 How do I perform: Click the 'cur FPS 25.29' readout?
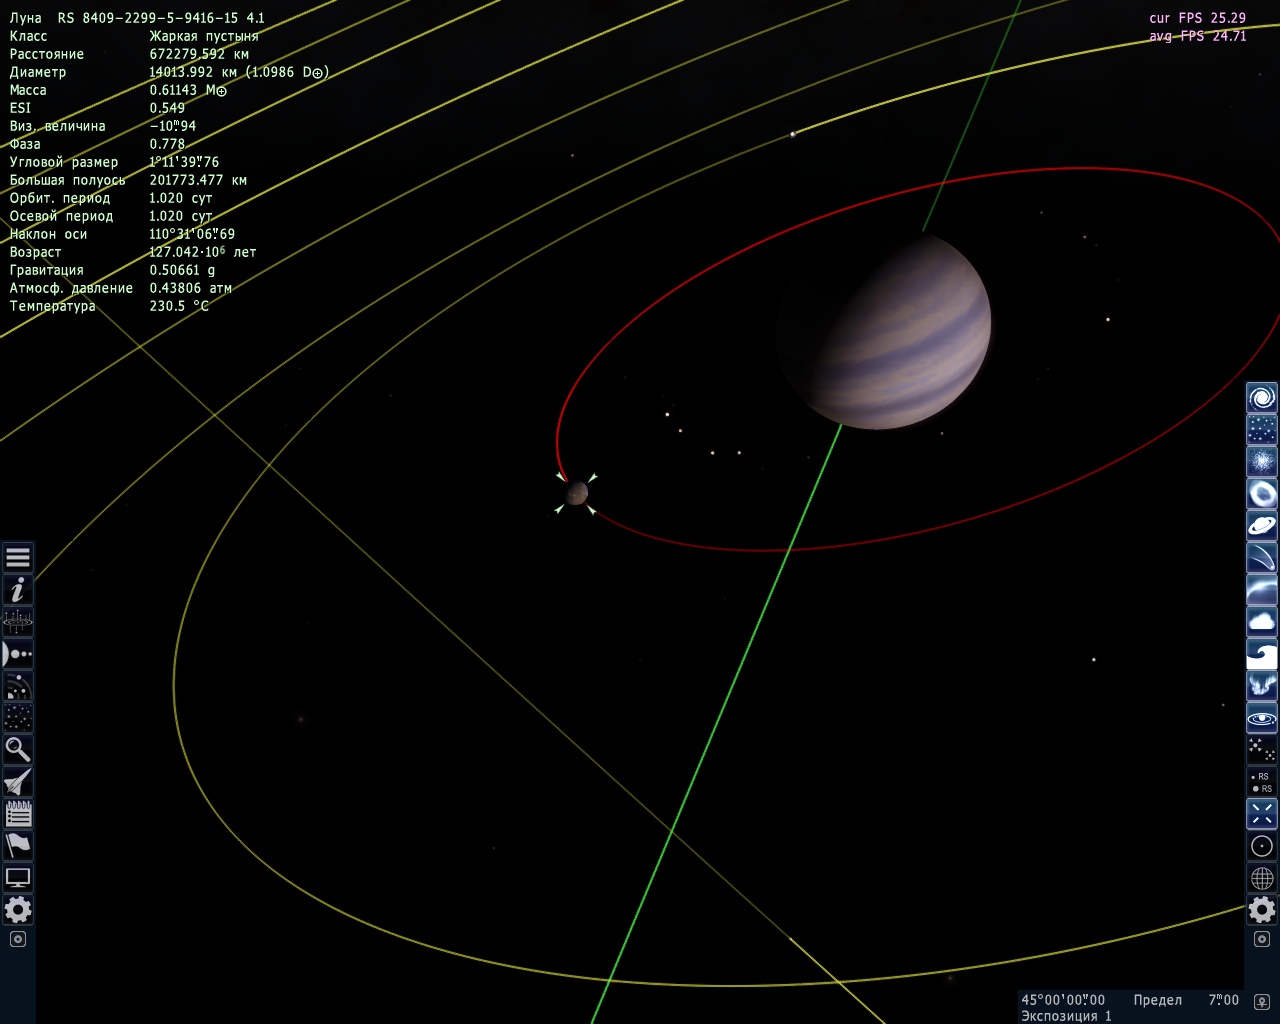point(1198,18)
